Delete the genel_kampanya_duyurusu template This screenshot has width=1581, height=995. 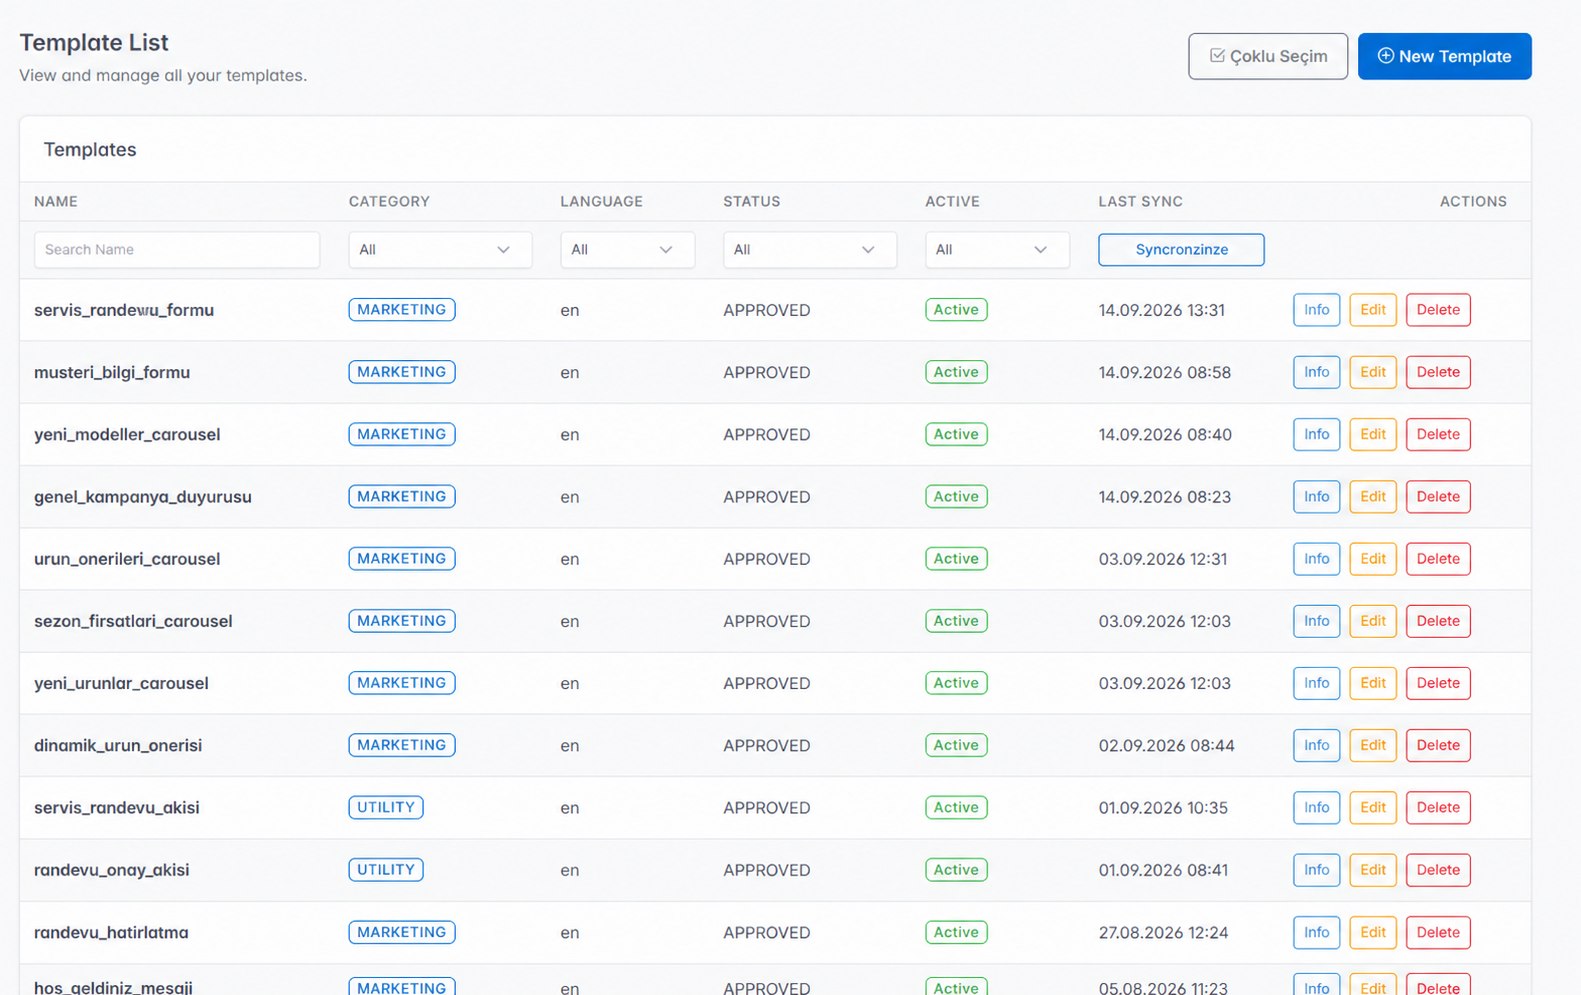[x=1438, y=497]
